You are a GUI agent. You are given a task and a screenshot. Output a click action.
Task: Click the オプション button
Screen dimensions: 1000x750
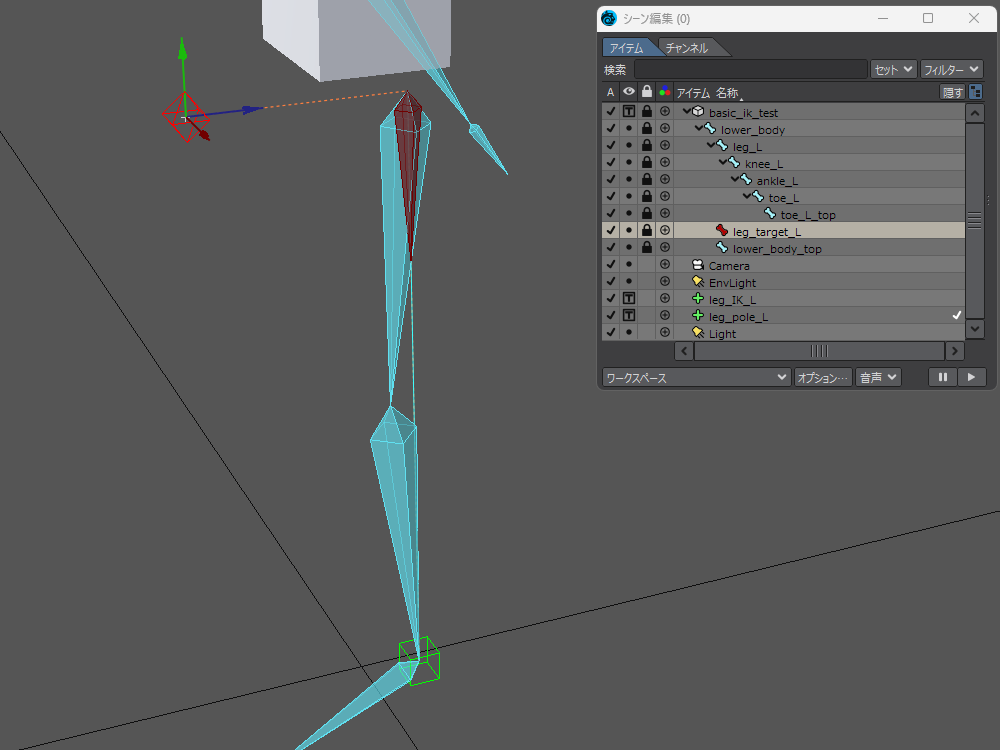coord(823,377)
